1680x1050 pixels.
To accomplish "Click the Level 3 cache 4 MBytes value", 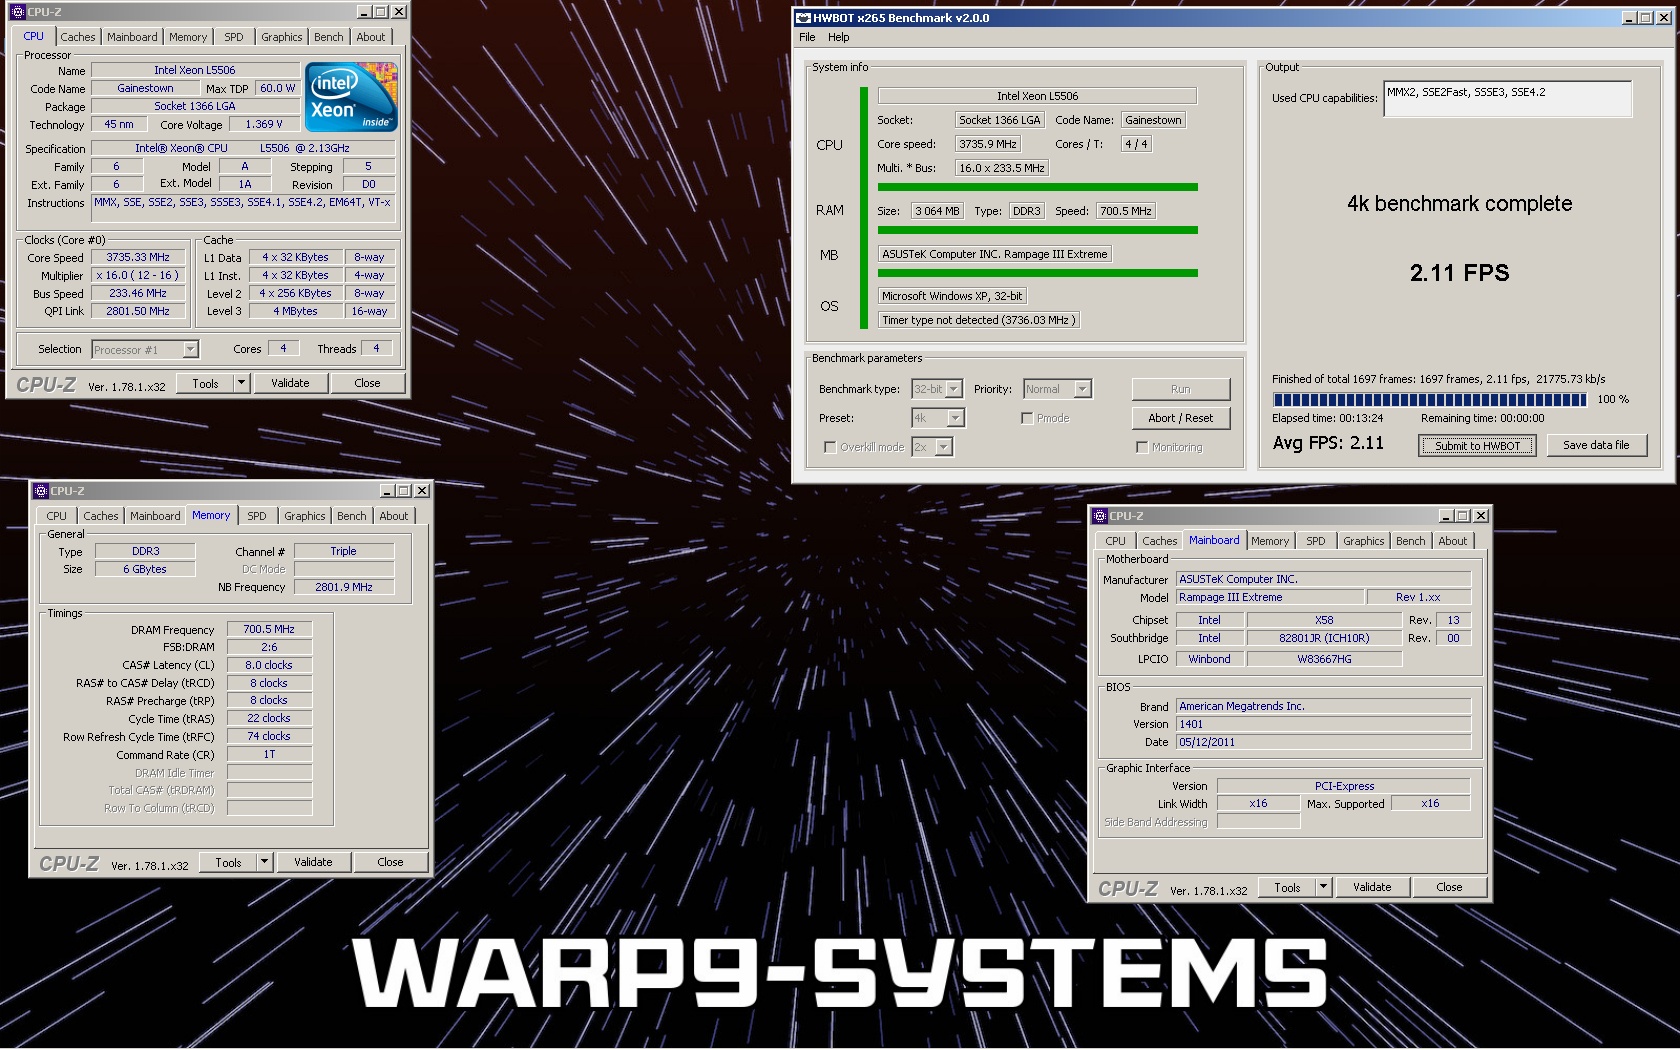I will point(295,311).
